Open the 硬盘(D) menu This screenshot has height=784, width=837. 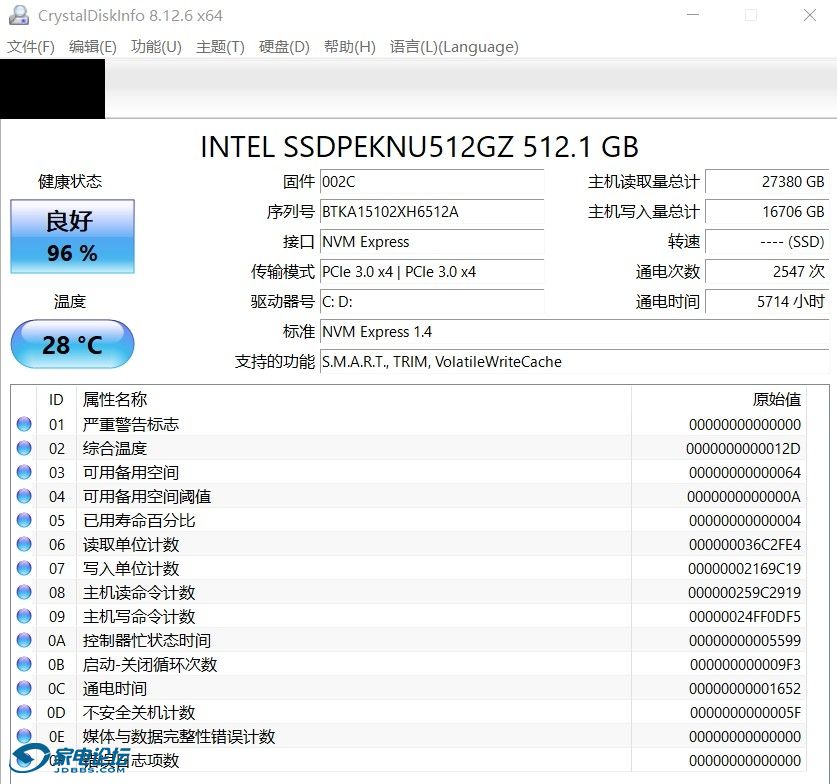coord(284,47)
